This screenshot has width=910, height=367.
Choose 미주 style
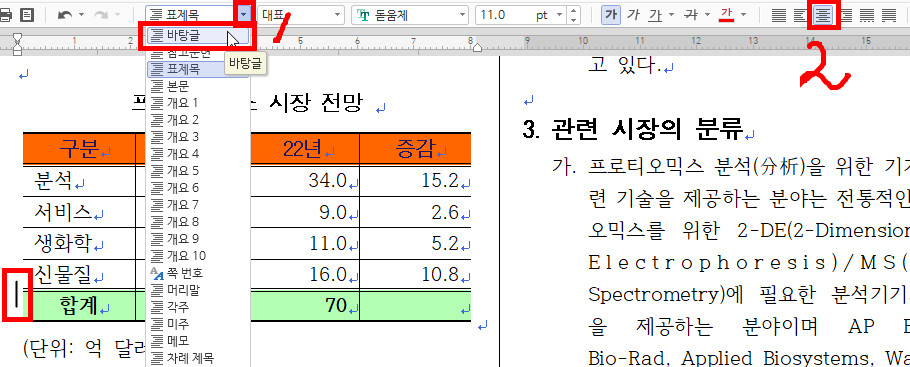click(x=197, y=323)
